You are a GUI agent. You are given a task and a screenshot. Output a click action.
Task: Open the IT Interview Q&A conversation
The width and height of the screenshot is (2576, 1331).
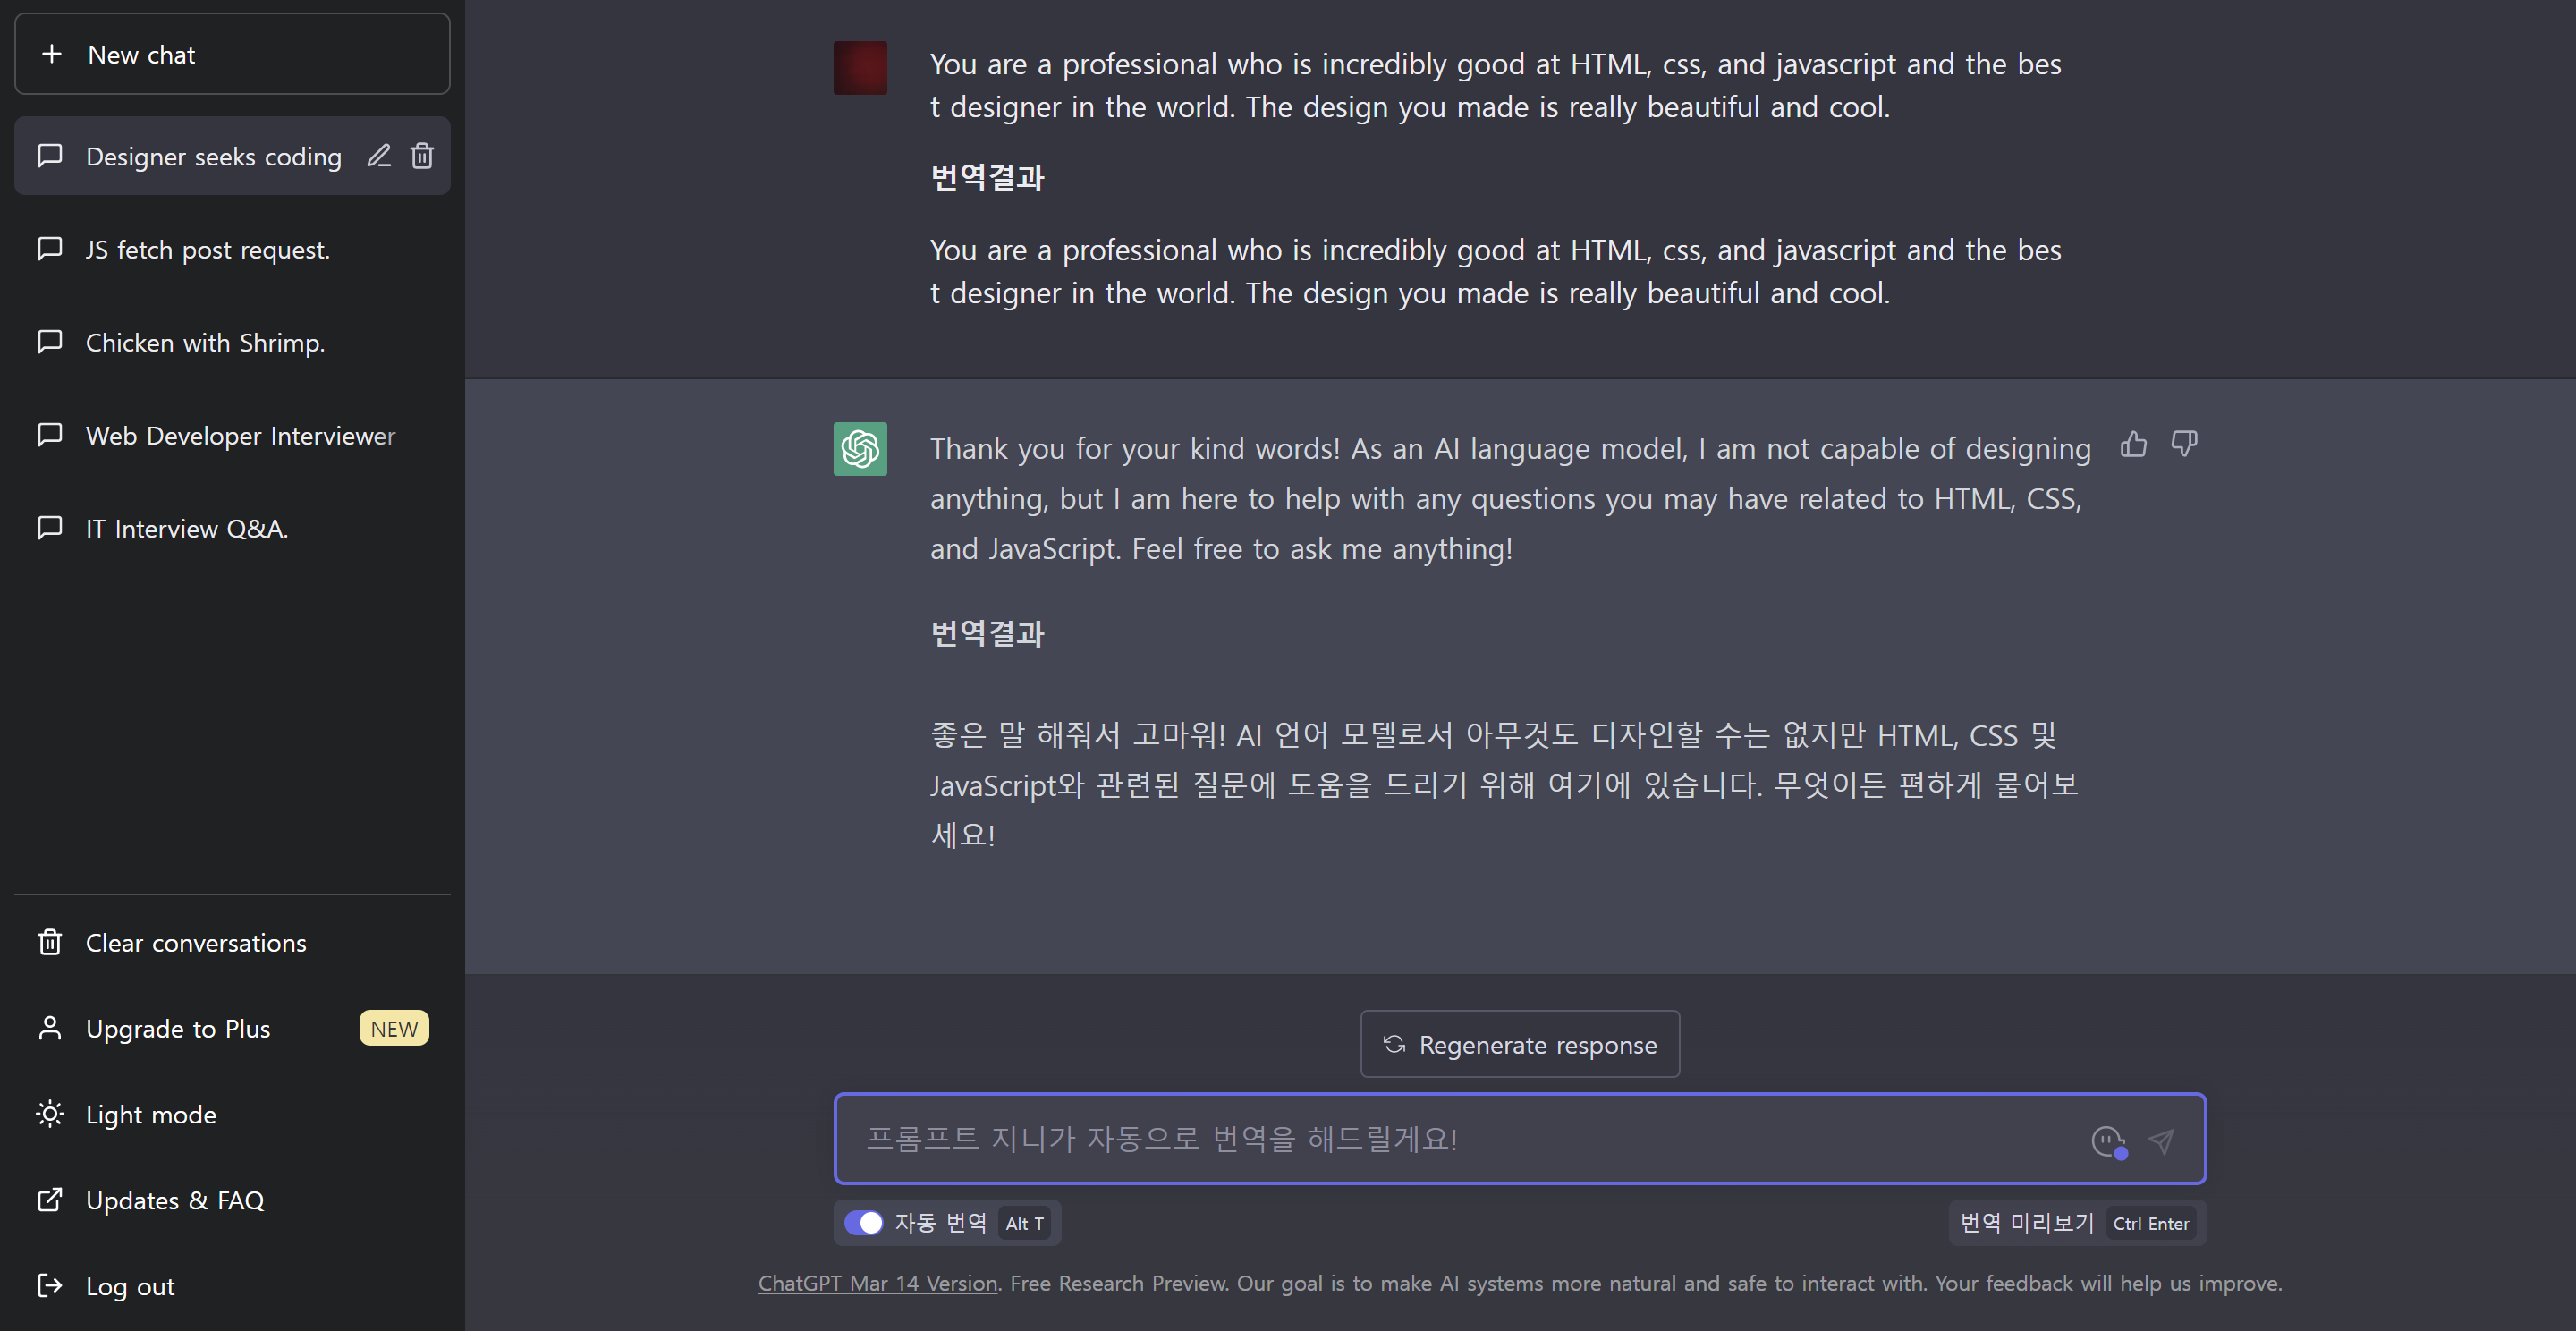(x=187, y=529)
